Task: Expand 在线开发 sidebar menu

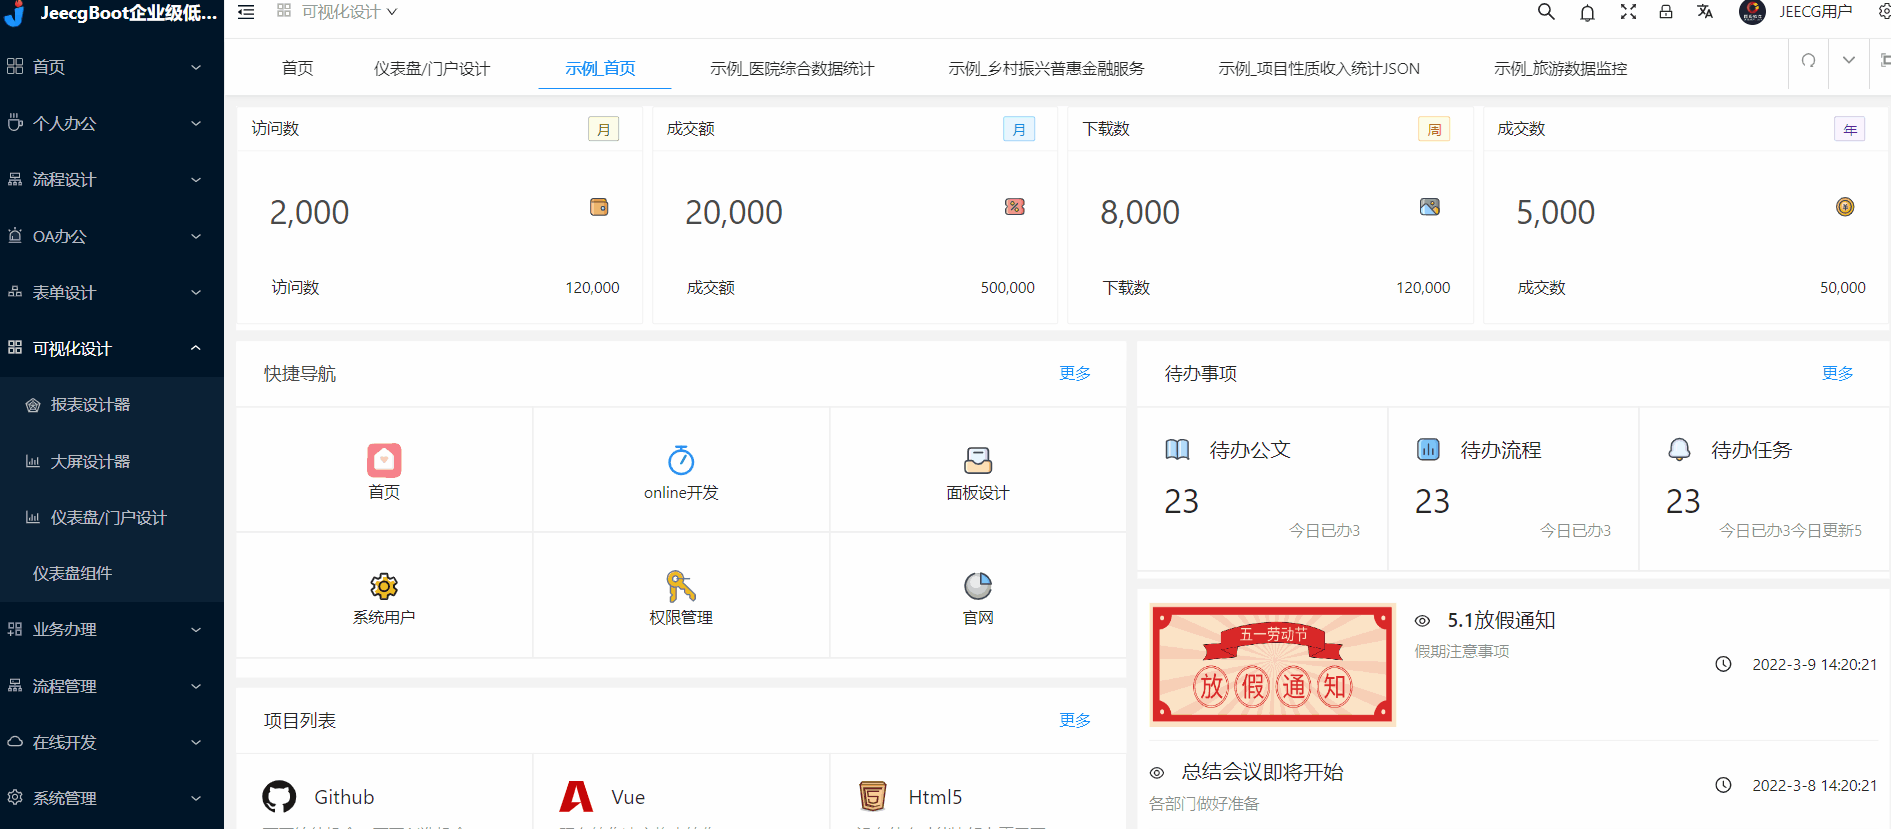Action: point(112,742)
